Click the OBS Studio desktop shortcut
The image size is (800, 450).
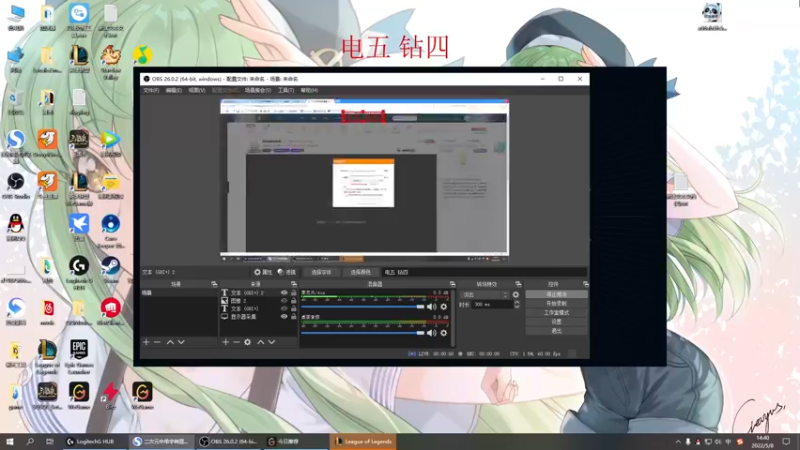[x=16, y=186]
